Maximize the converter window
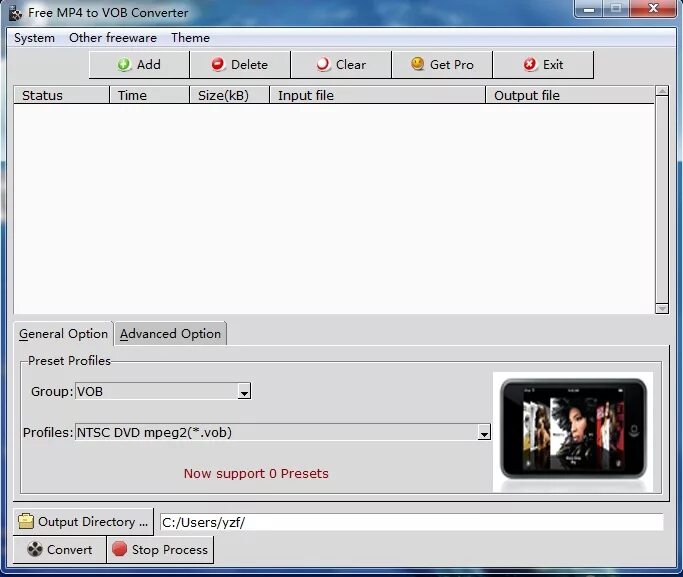Image resolution: width=683 pixels, height=577 pixels. [x=616, y=9]
